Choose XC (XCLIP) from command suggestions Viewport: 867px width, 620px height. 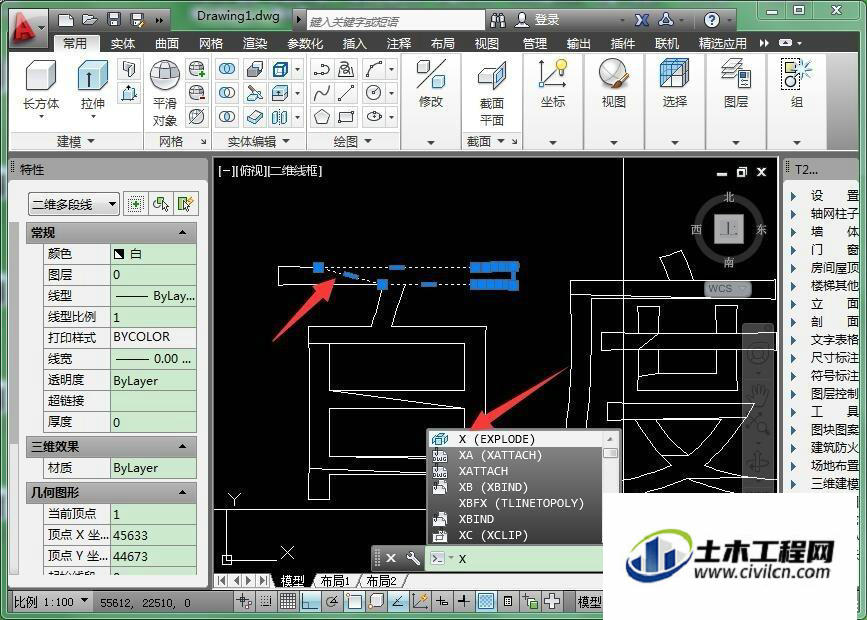515,535
